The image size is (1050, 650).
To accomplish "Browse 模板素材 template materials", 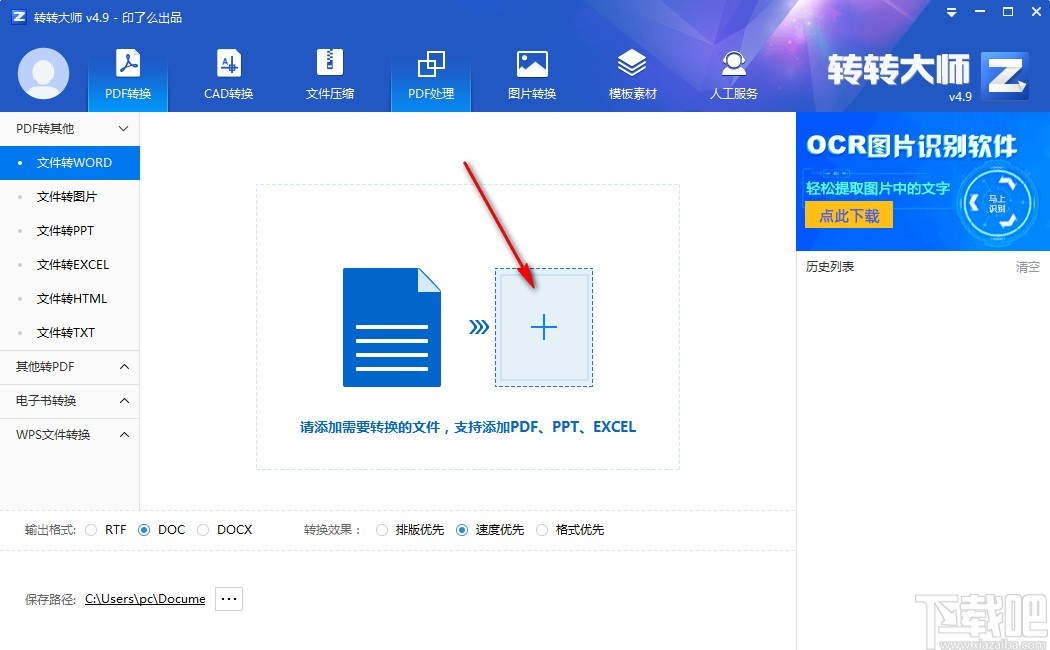I will tap(632, 75).
